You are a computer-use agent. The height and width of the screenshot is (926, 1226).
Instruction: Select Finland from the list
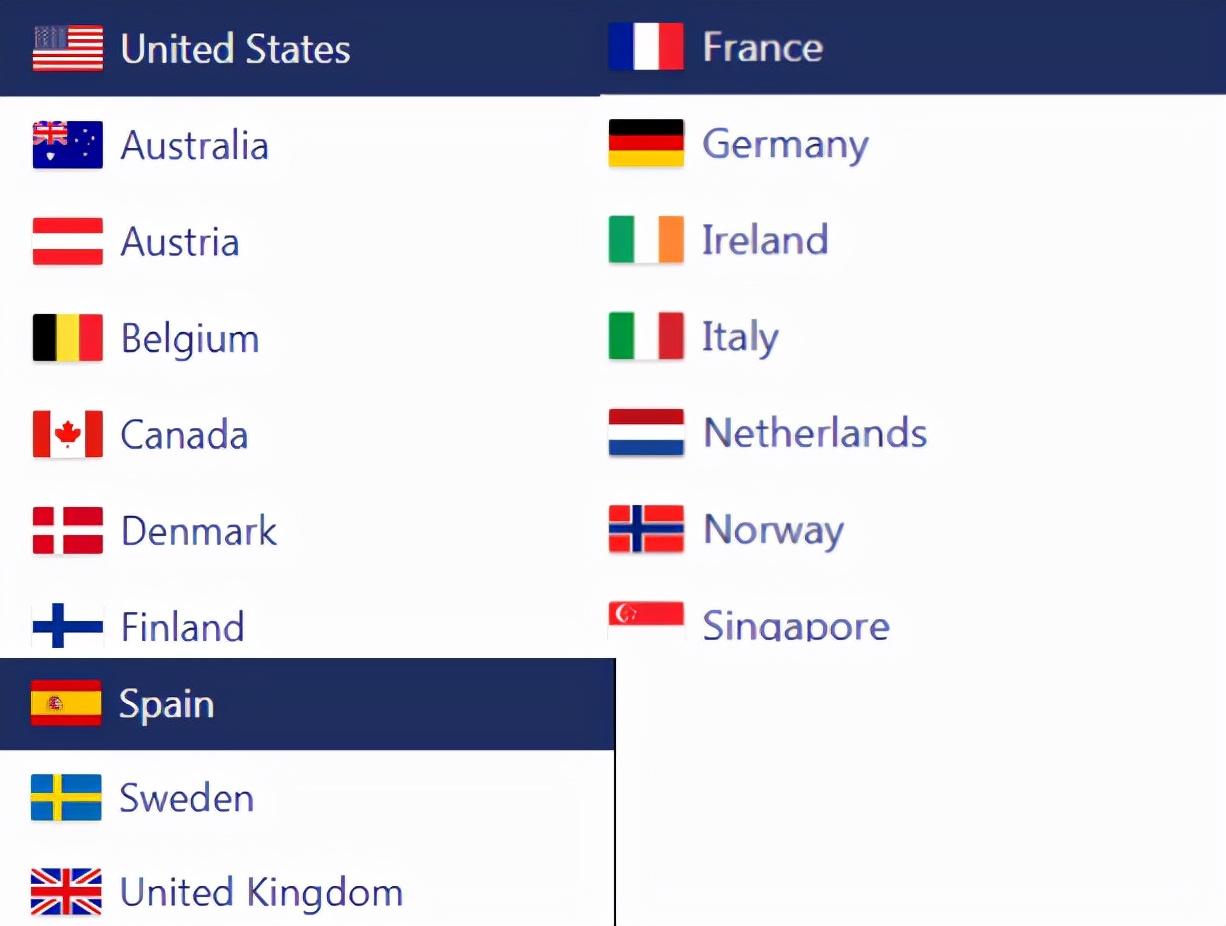point(182,627)
